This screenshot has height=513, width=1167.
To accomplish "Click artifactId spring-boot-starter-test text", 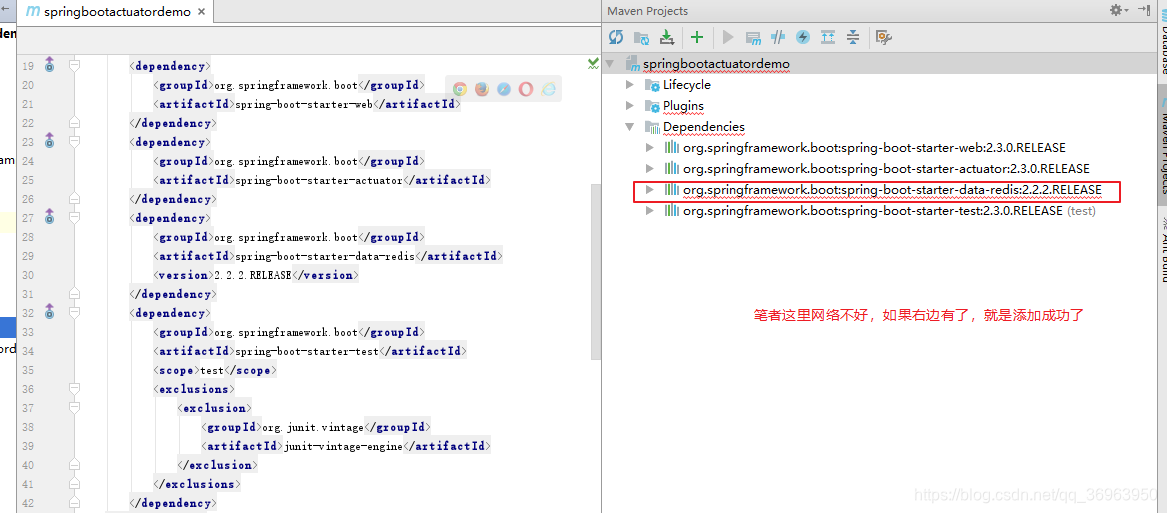I will click(x=307, y=351).
